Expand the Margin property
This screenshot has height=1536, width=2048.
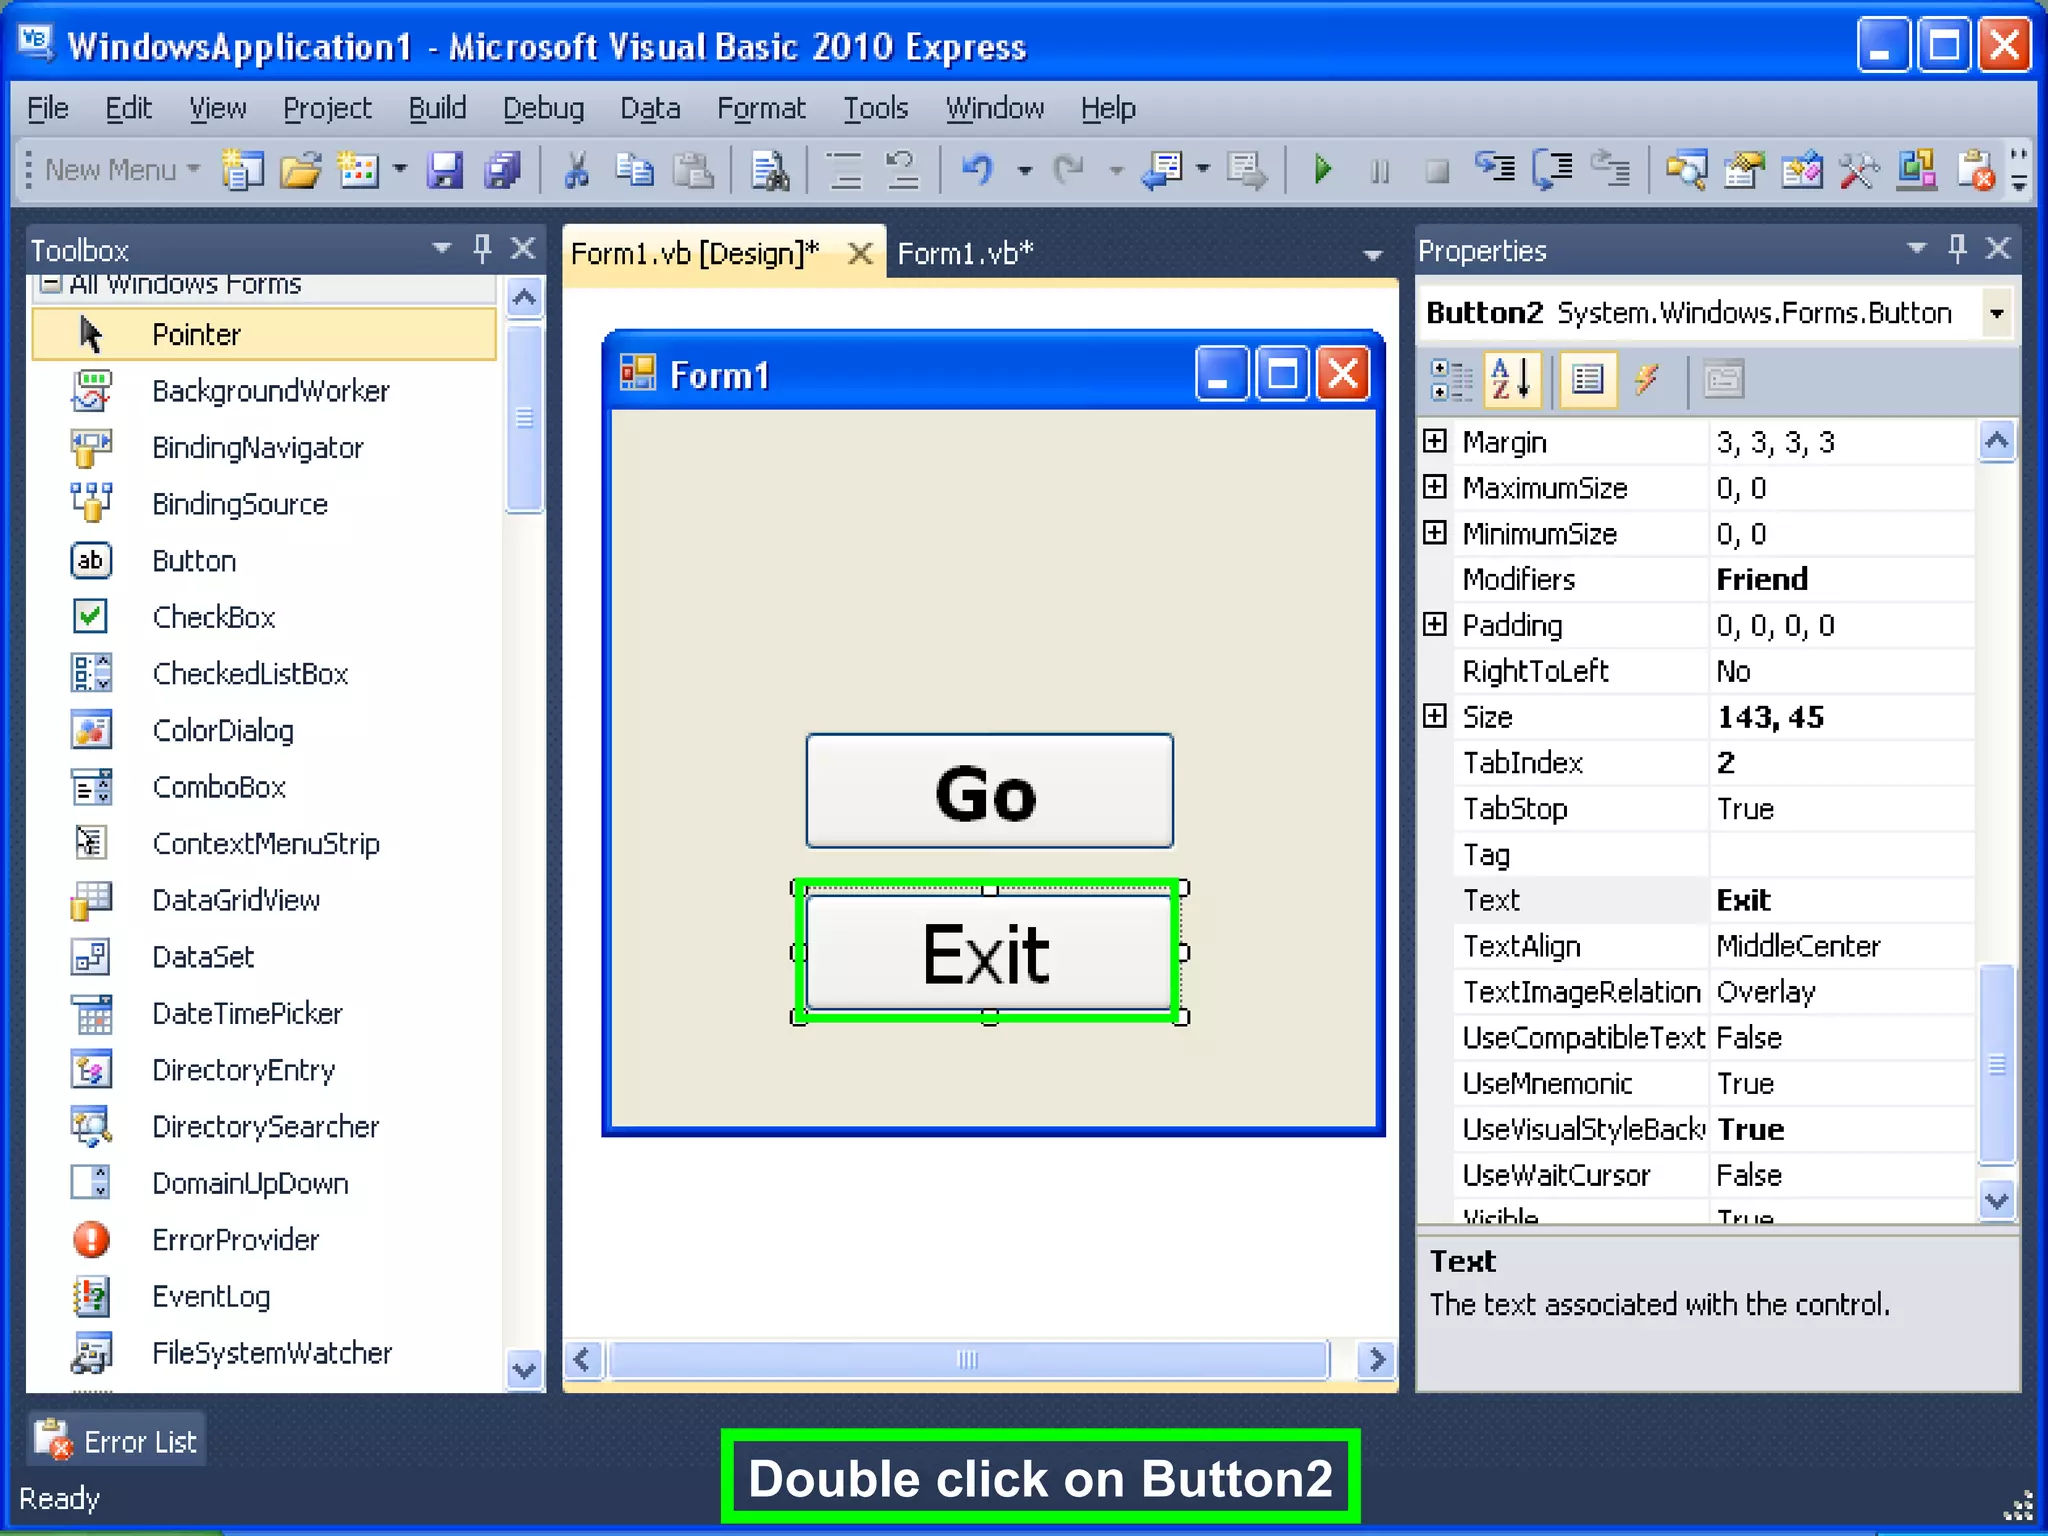pyautogui.click(x=1435, y=441)
